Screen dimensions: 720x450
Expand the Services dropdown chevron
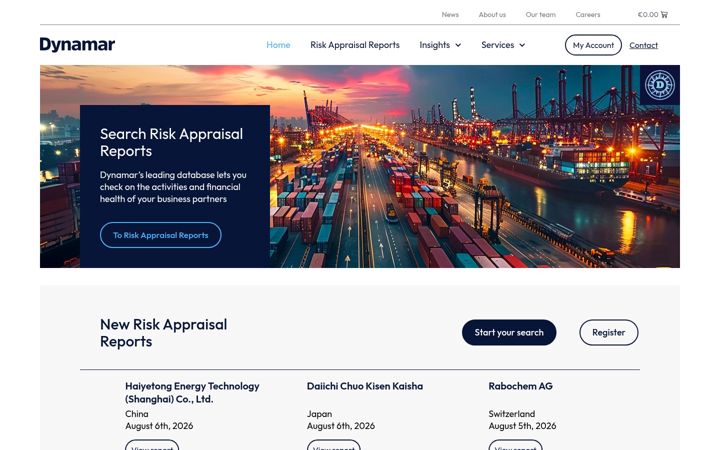[x=522, y=45]
